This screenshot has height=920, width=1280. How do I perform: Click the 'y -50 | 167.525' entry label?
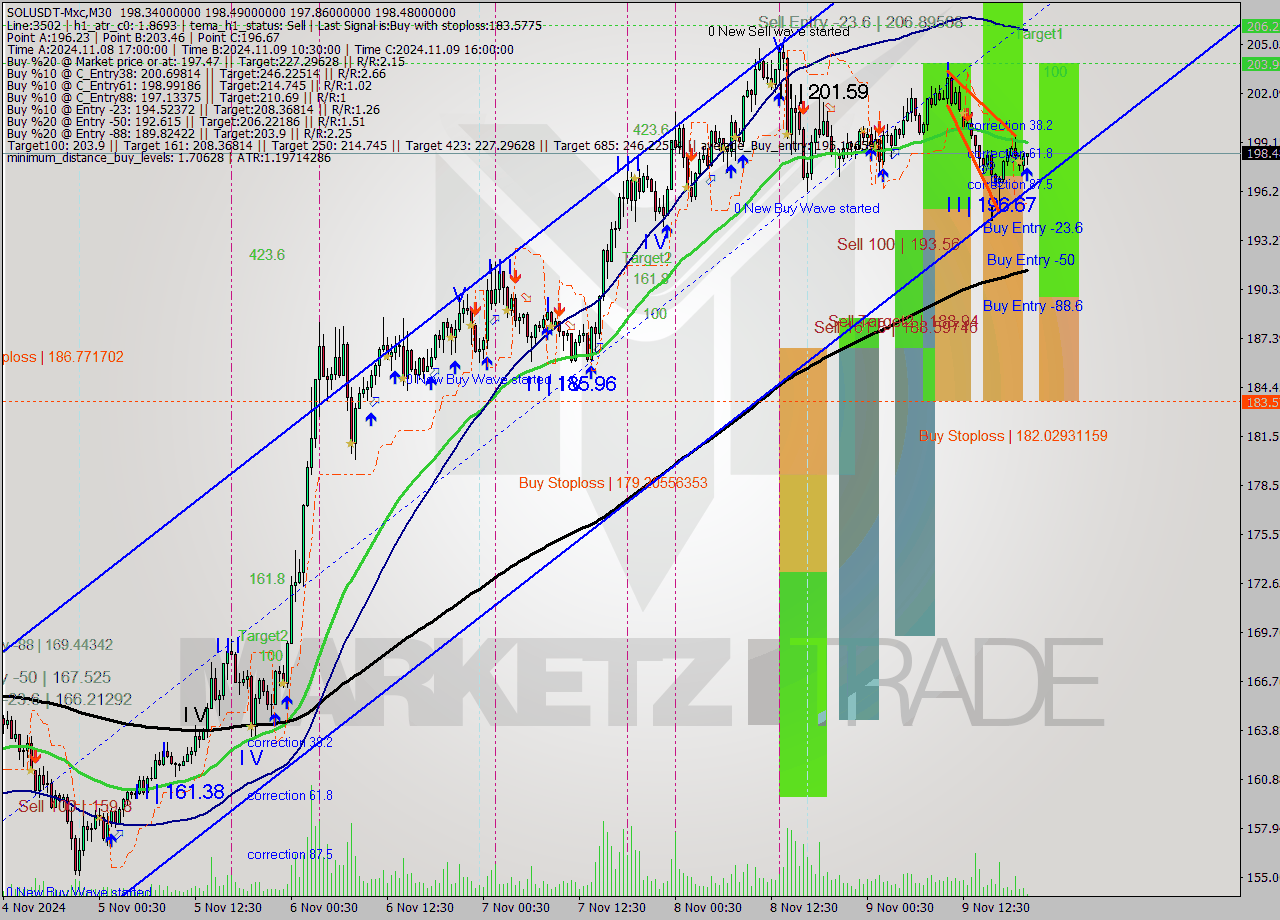pyautogui.click(x=56, y=677)
